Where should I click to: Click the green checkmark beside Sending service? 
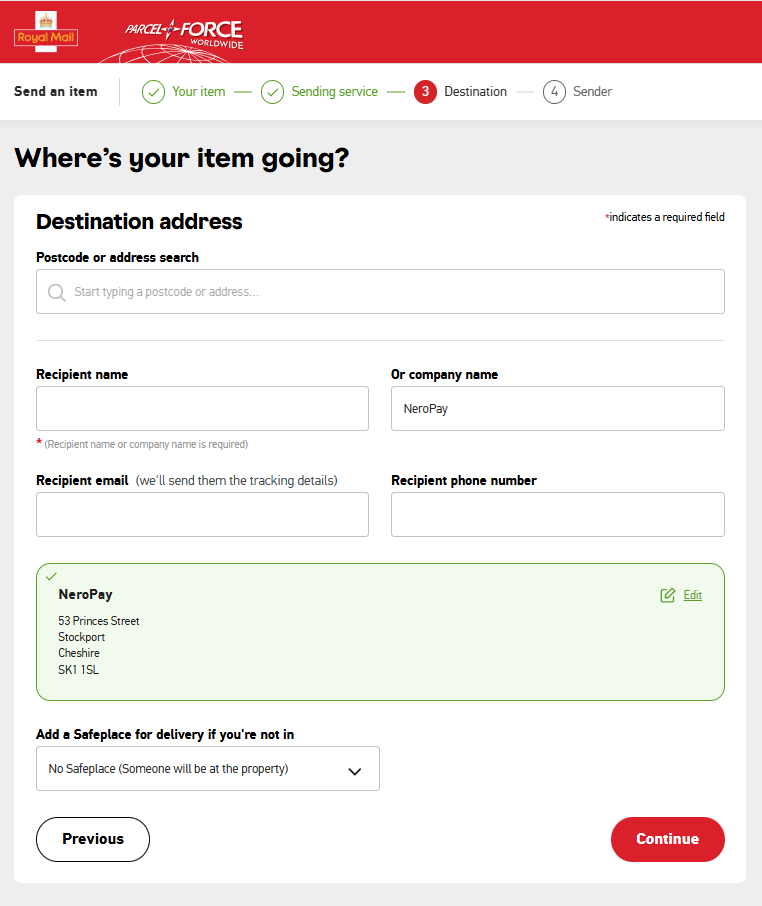point(272,92)
